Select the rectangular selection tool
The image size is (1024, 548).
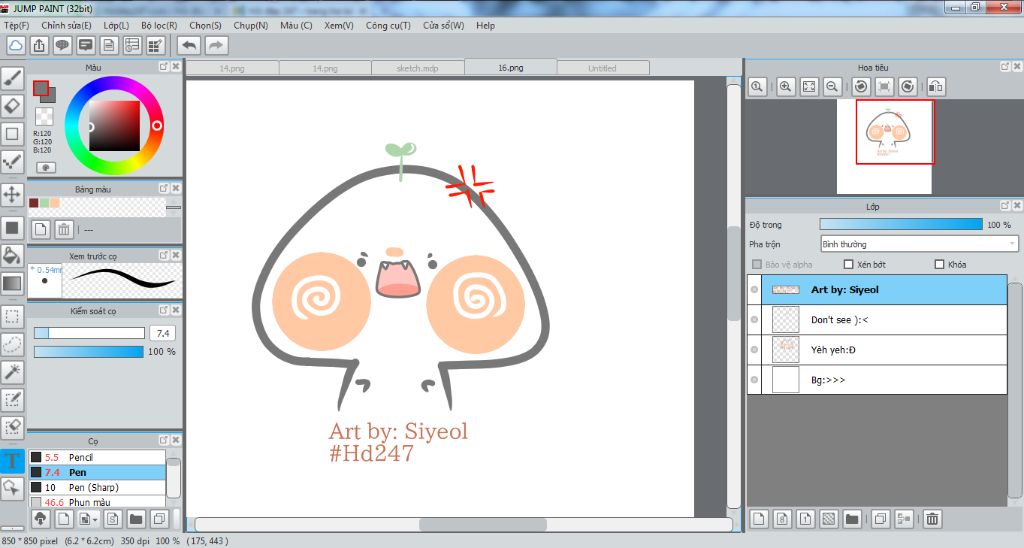tap(12, 317)
